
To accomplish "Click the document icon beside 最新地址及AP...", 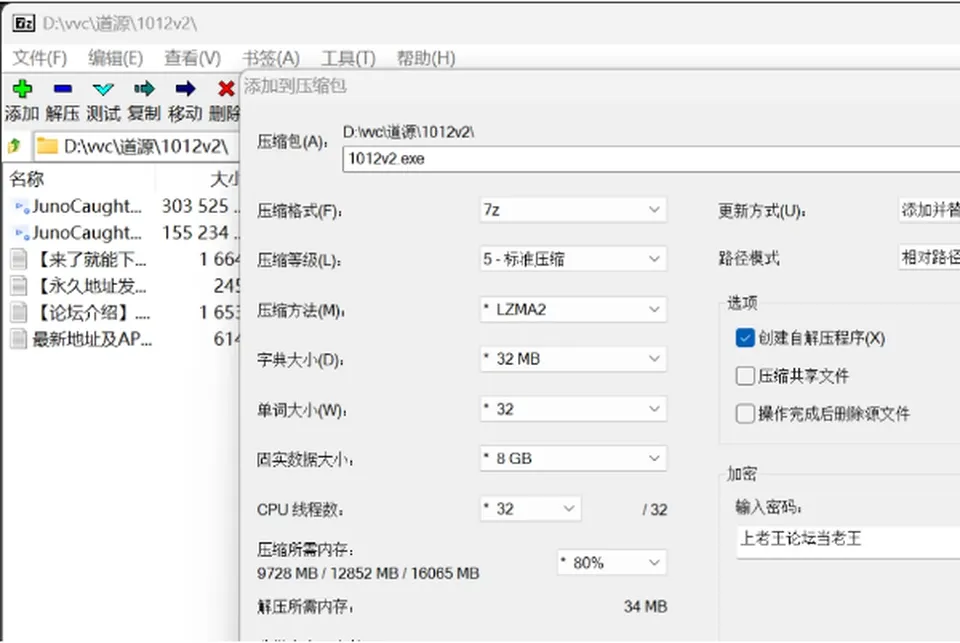I will [20, 339].
